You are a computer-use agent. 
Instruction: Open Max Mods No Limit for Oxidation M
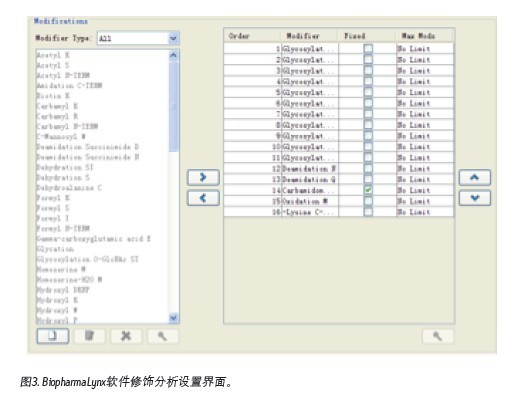425,201
